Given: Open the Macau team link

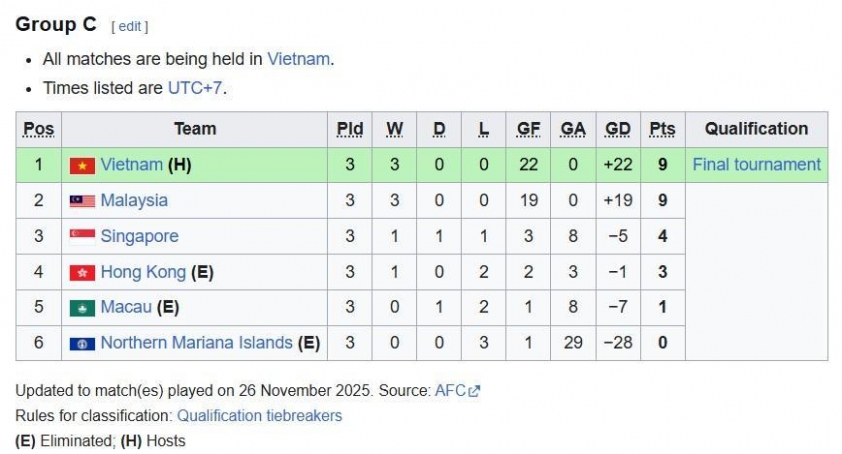Looking at the screenshot, I should tap(126, 308).
